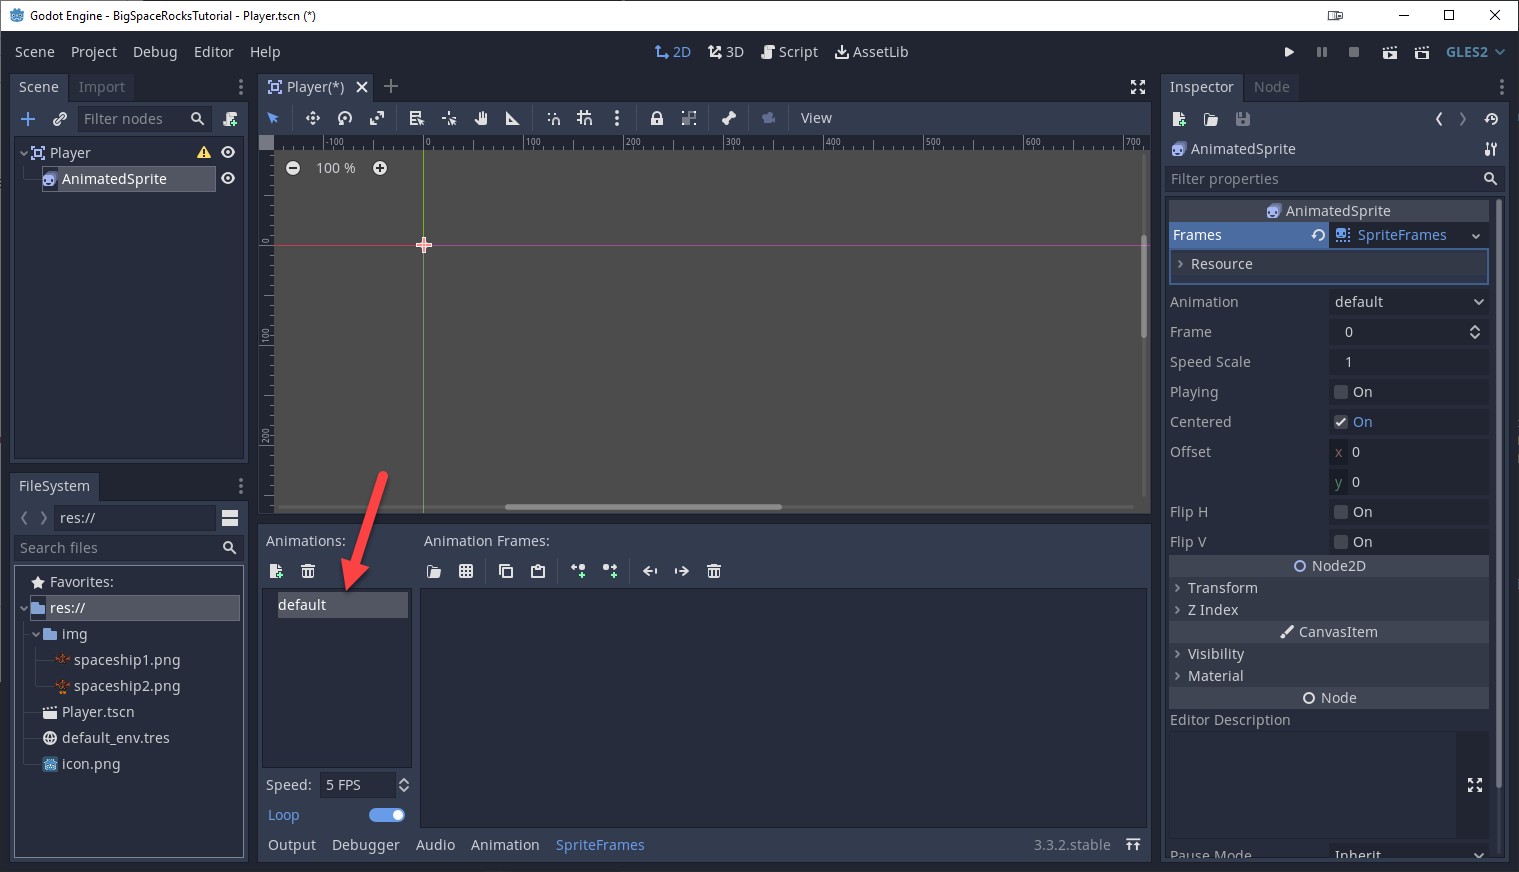Enable the Playing checkbox
Screen dimensions: 1519x872
pos(1341,392)
